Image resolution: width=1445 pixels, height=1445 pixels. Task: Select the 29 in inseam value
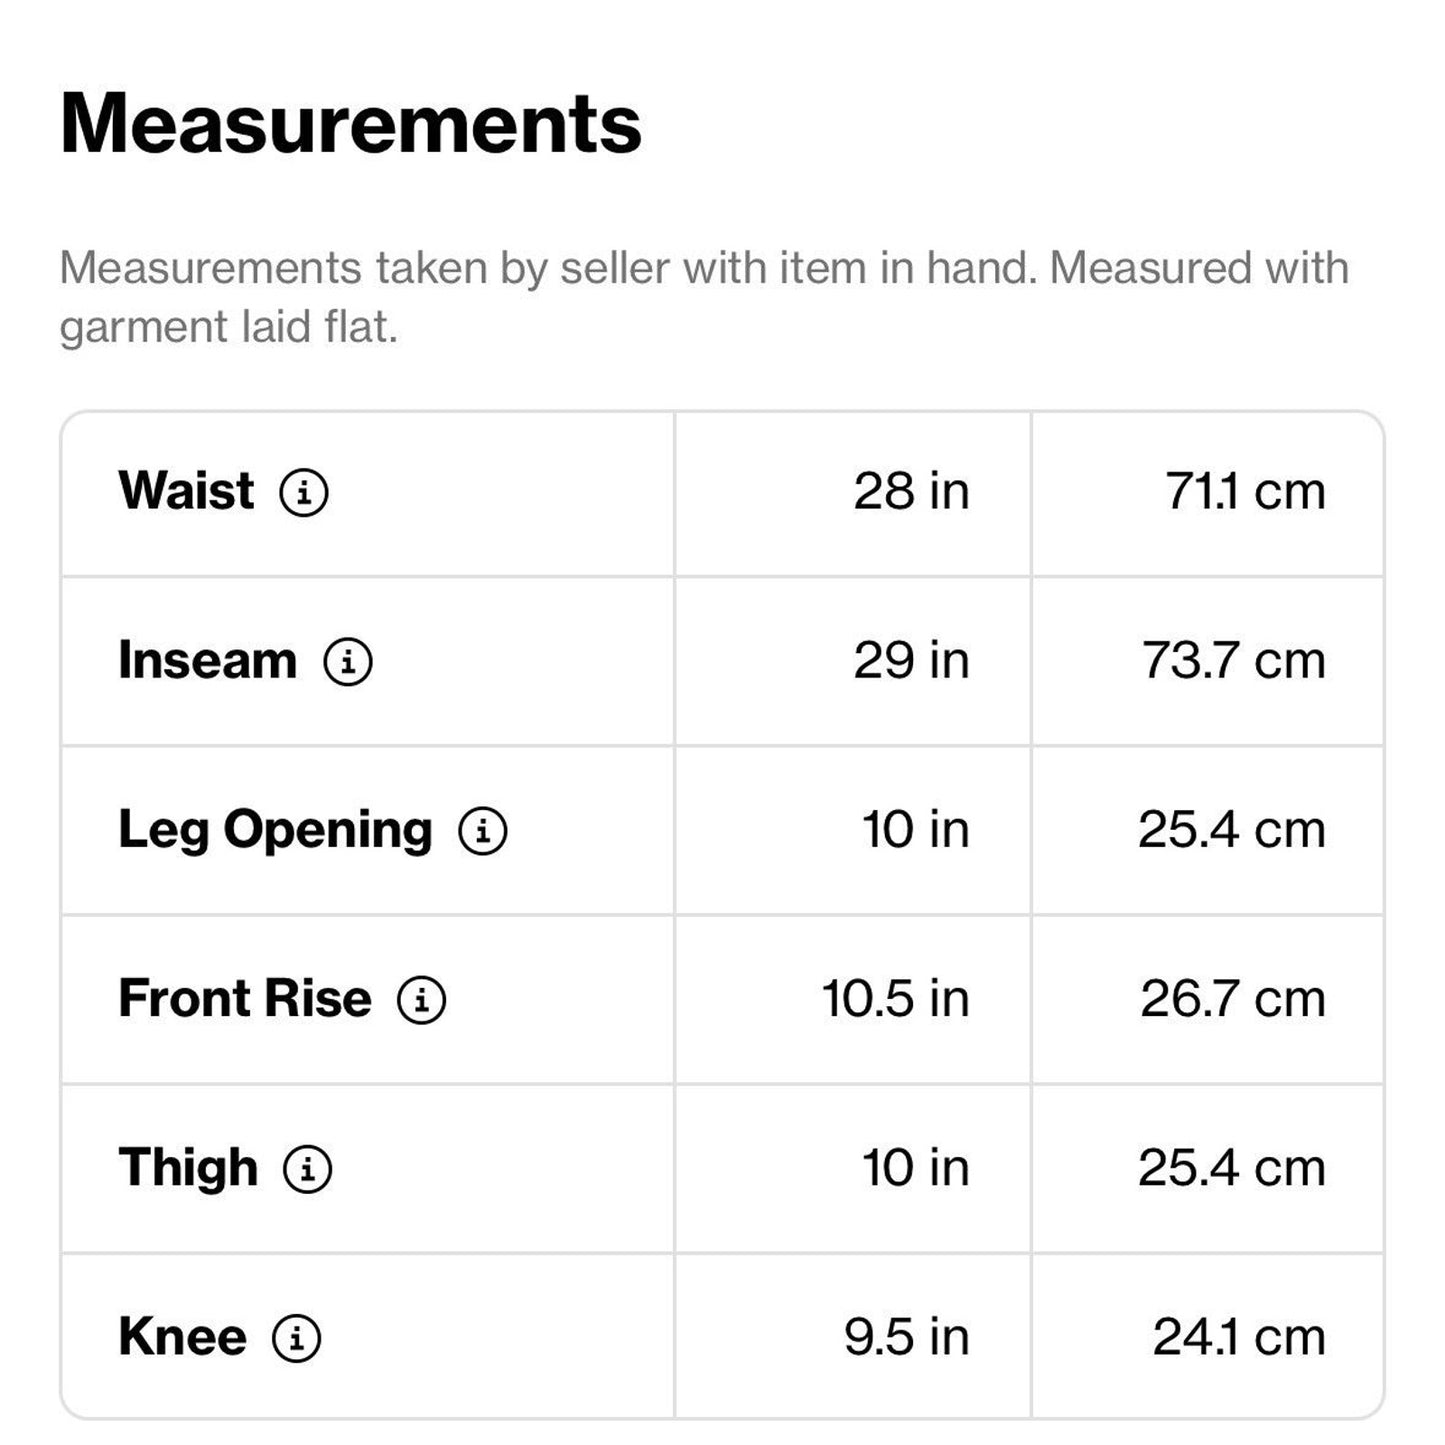[x=911, y=660]
